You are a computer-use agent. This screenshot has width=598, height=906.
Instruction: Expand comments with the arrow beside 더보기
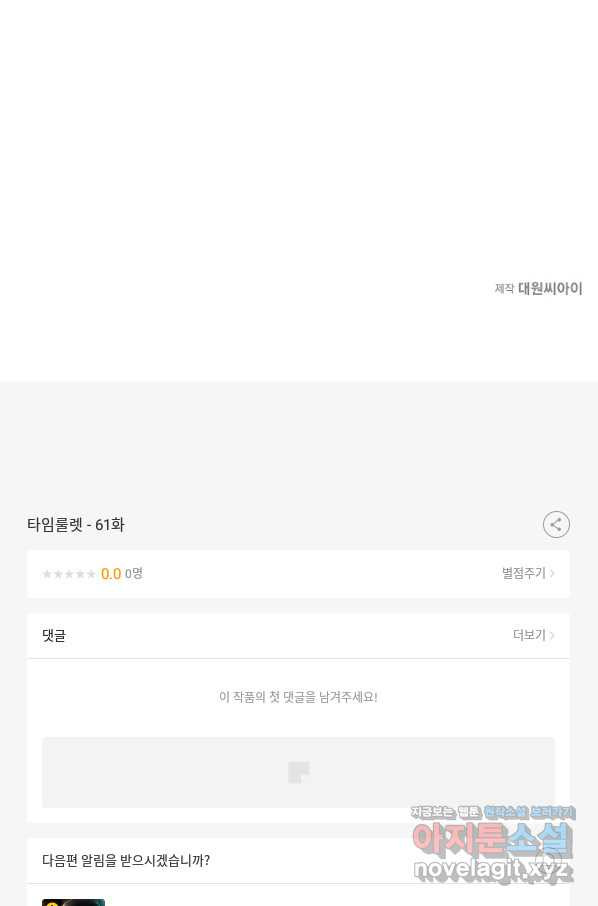pos(552,635)
